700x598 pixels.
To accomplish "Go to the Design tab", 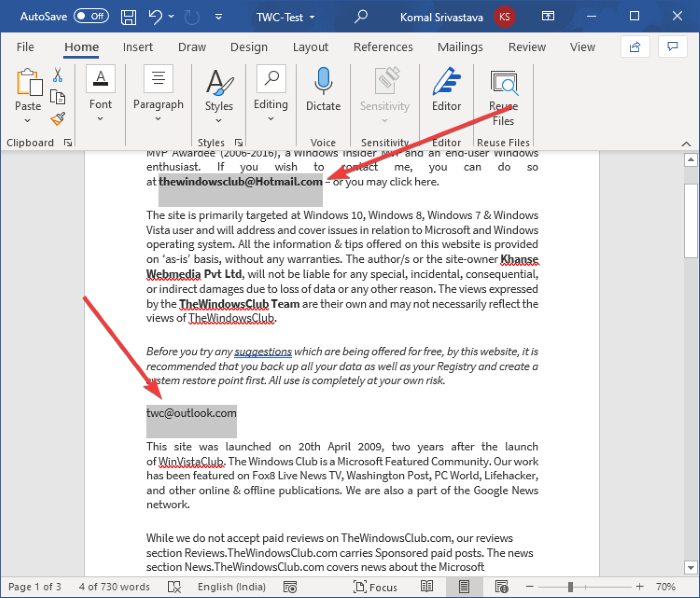I will (249, 47).
